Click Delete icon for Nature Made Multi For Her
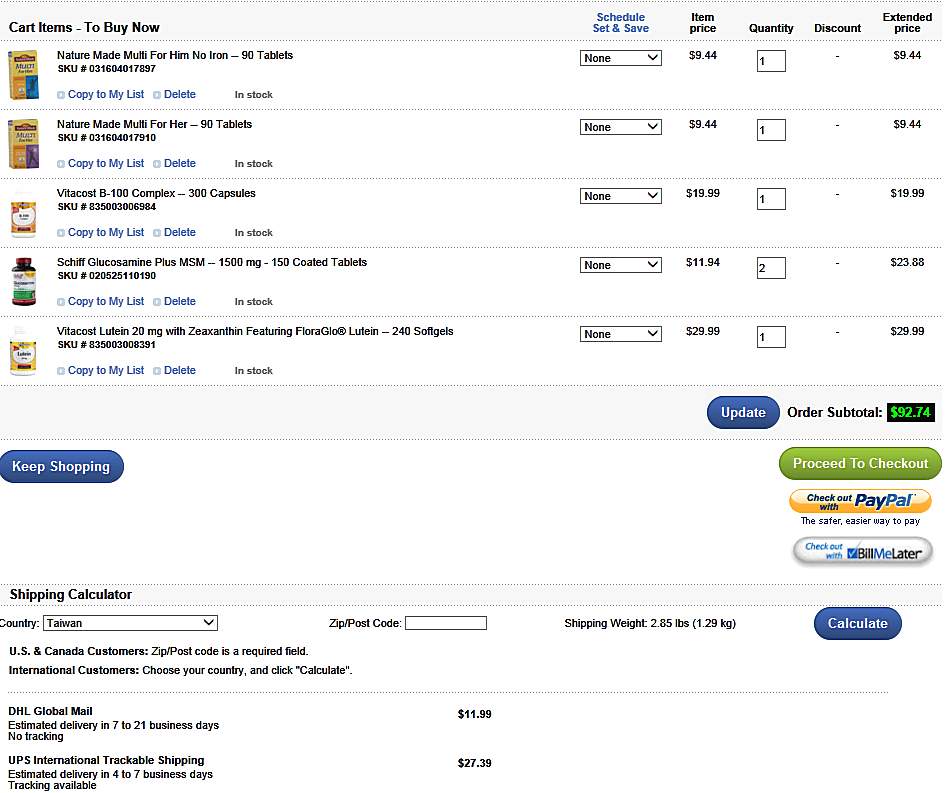Image resolution: width=945 pixels, height=793 pixels. point(157,164)
